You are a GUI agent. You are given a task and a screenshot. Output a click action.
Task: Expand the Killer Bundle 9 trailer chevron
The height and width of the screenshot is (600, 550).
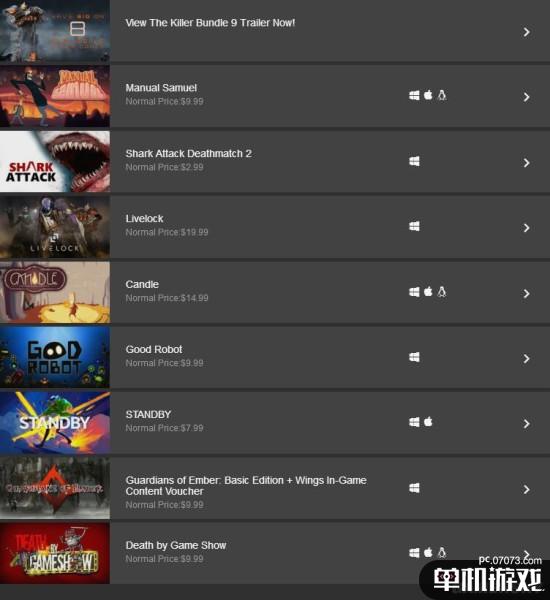tap(527, 32)
